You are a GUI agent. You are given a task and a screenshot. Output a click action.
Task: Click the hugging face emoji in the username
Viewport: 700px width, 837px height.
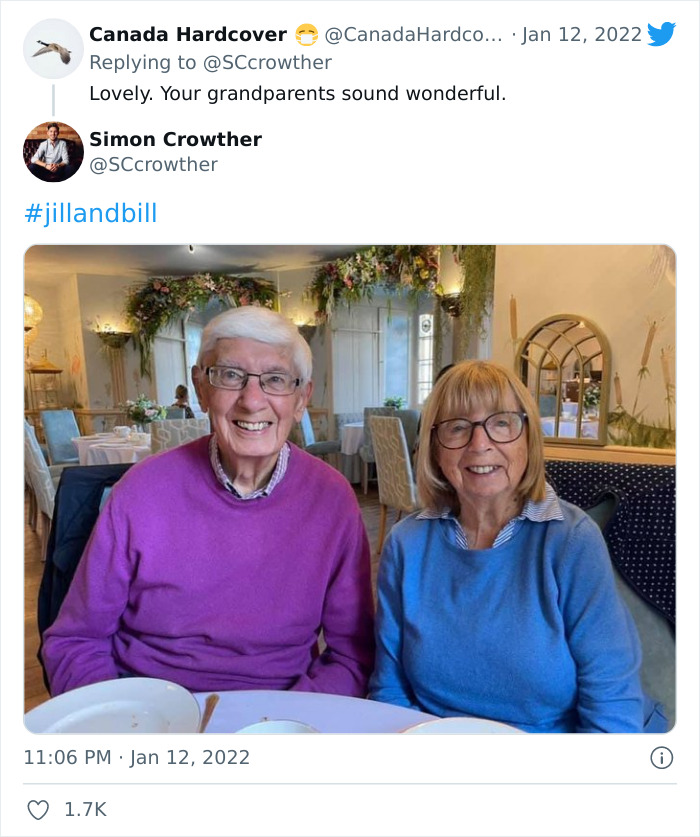point(304,33)
